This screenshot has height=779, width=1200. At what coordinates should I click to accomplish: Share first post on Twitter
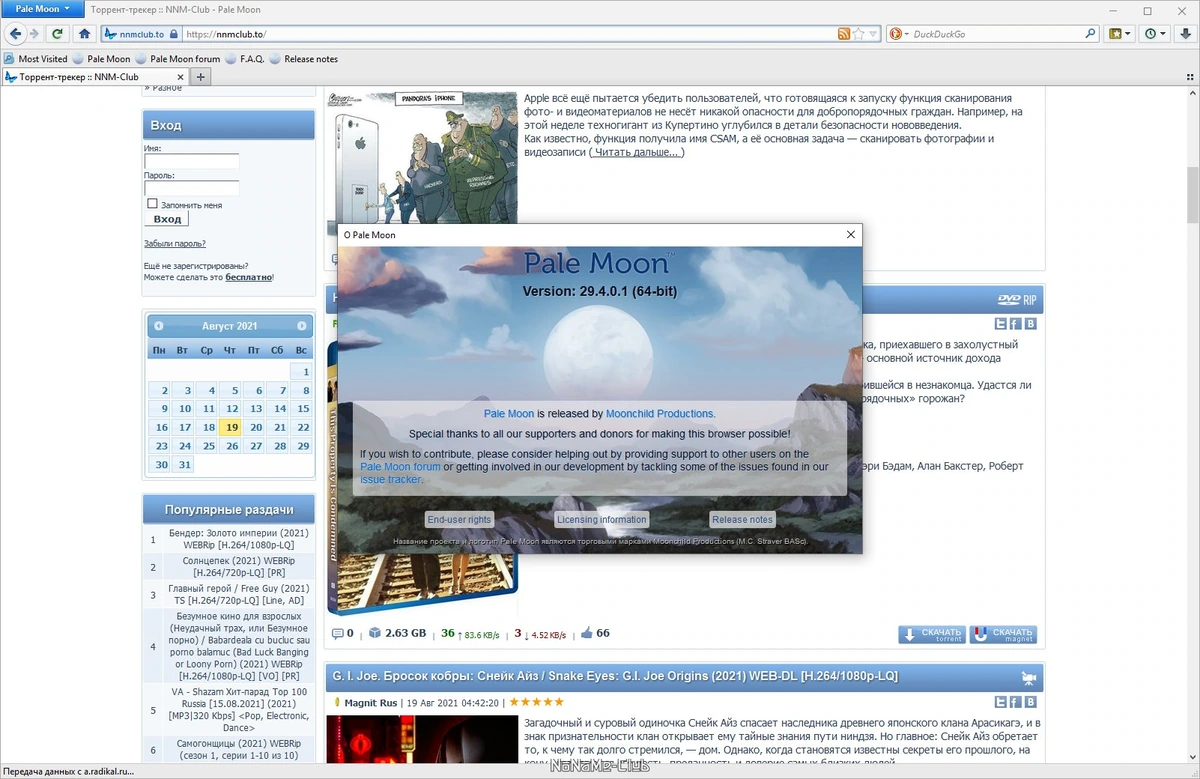pyautogui.click(x=1000, y=323)
